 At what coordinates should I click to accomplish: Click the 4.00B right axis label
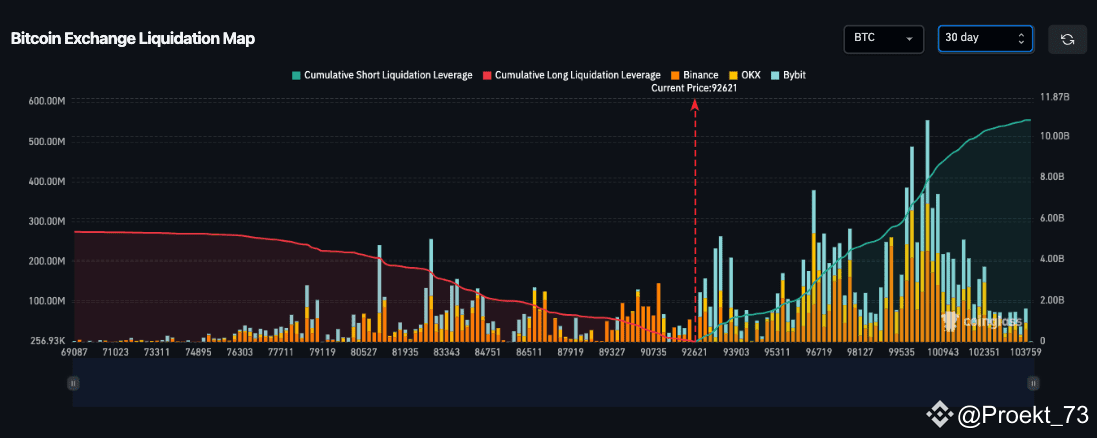click(1053, 259)
